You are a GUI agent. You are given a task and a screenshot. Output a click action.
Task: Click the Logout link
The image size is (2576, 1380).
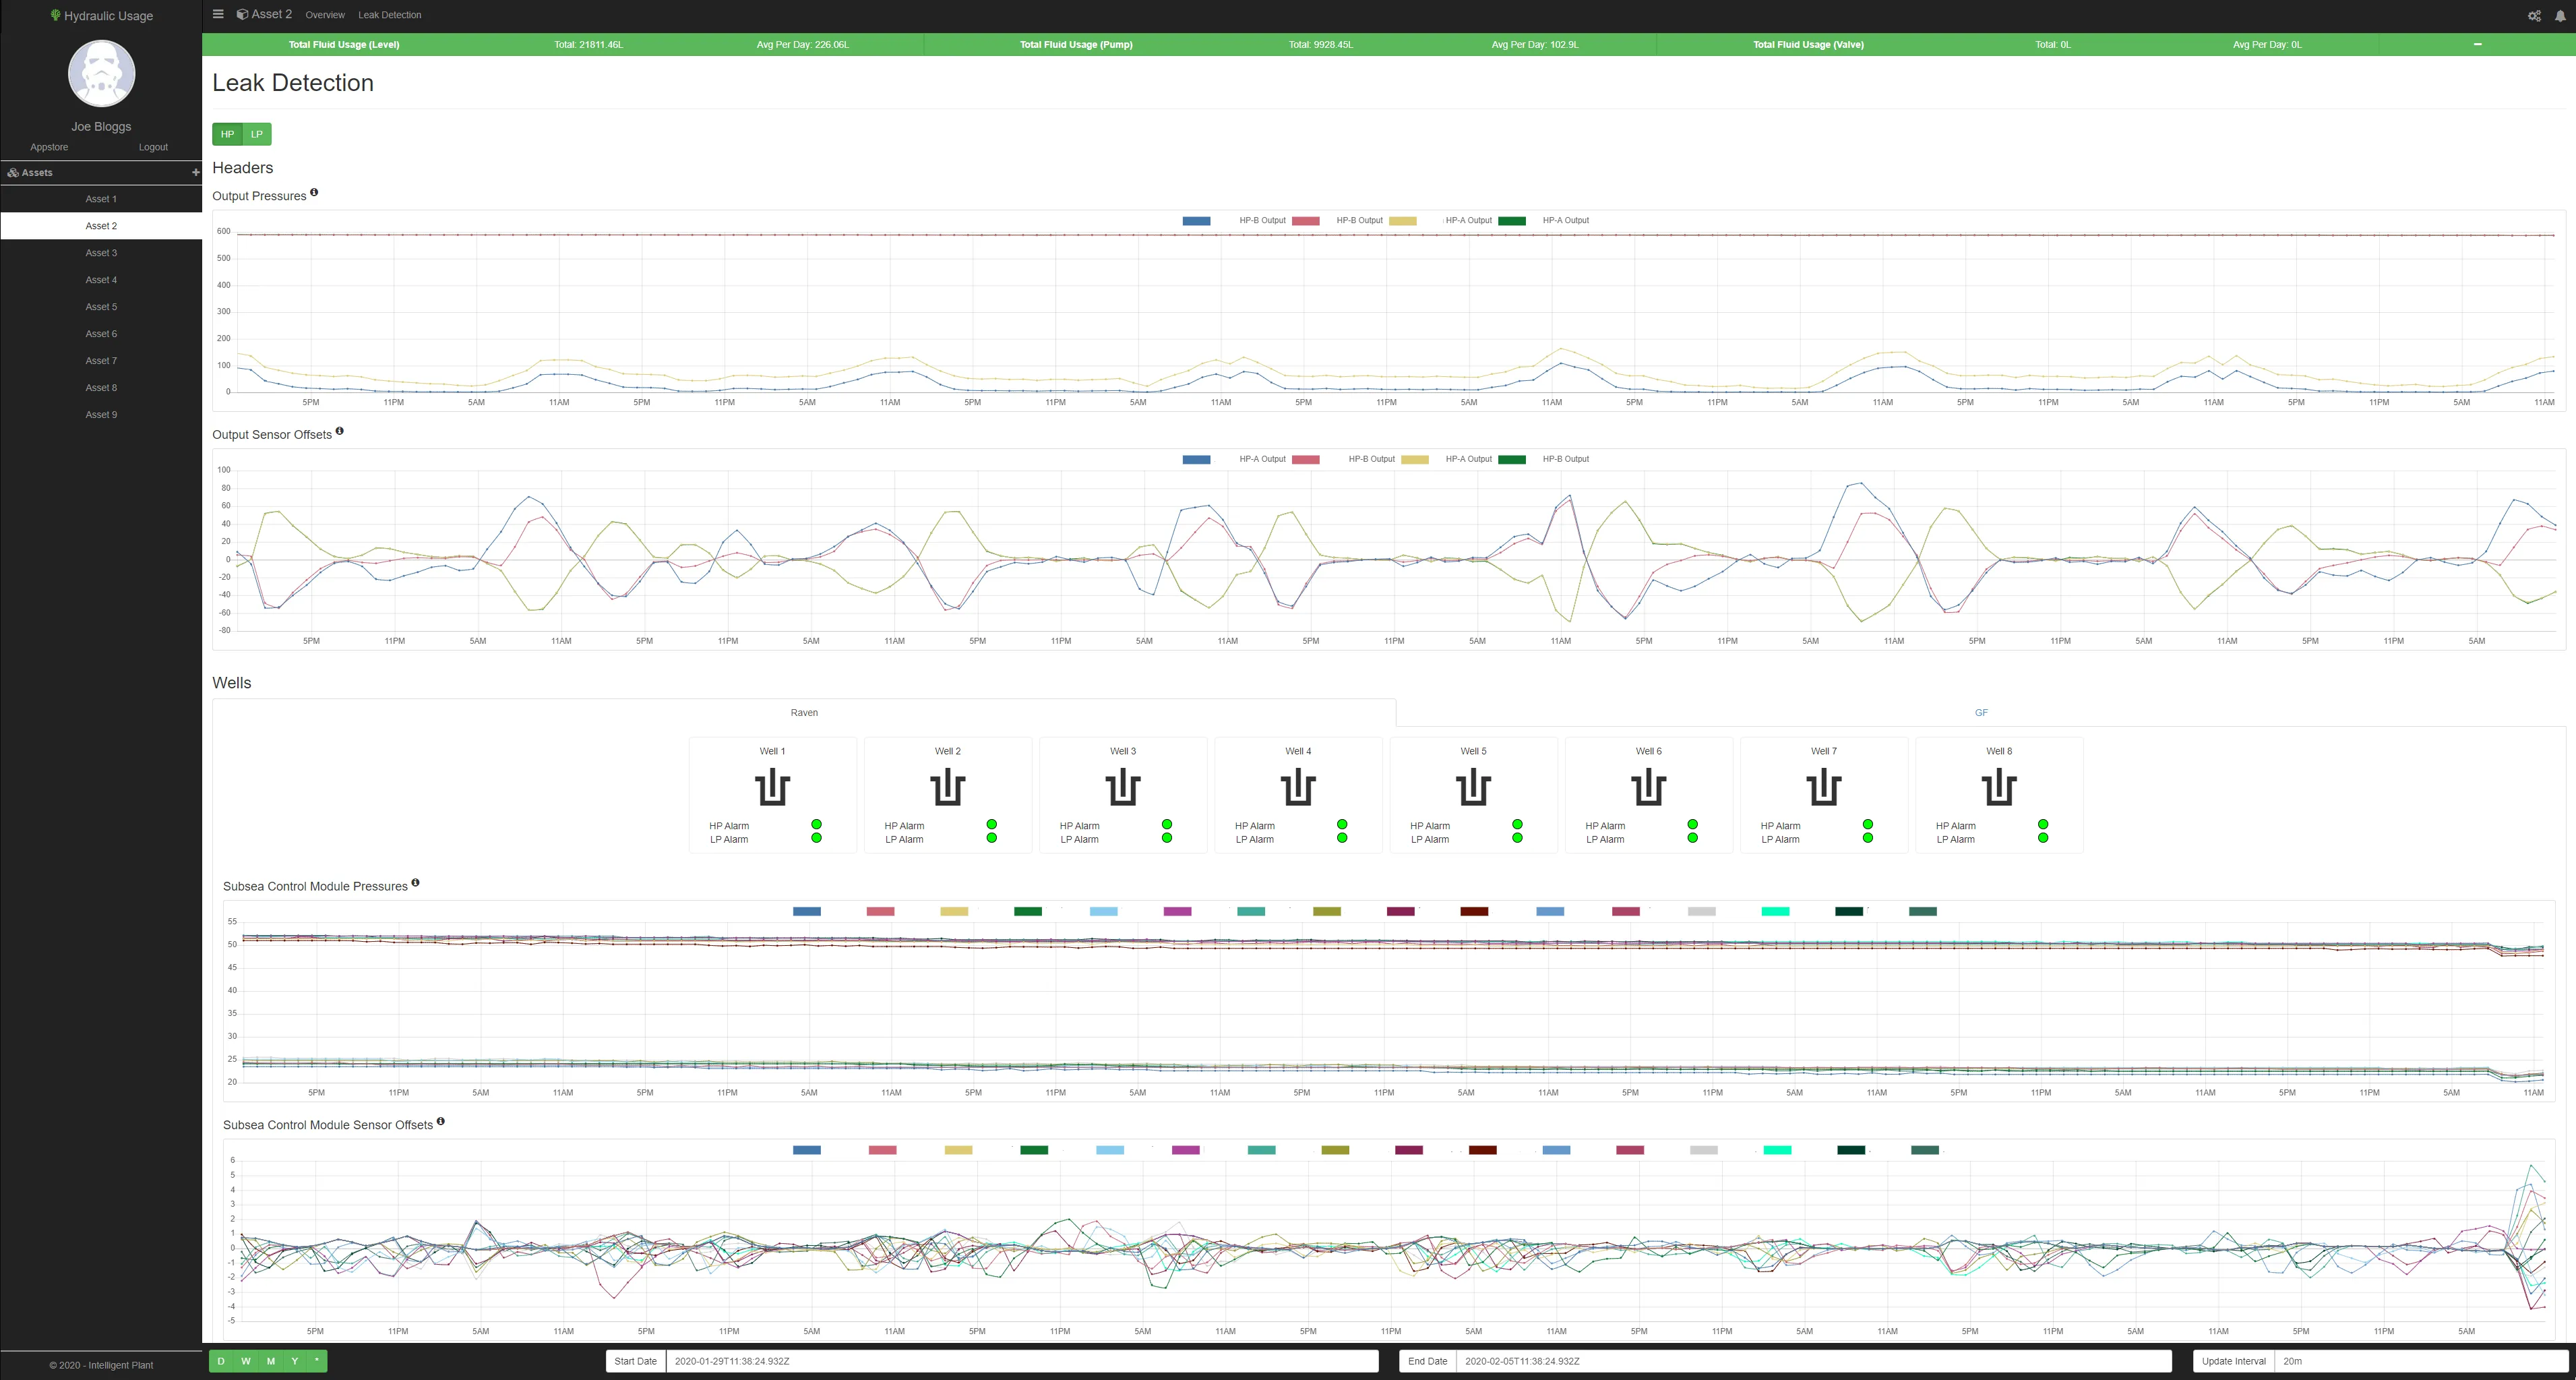point(153,147)
